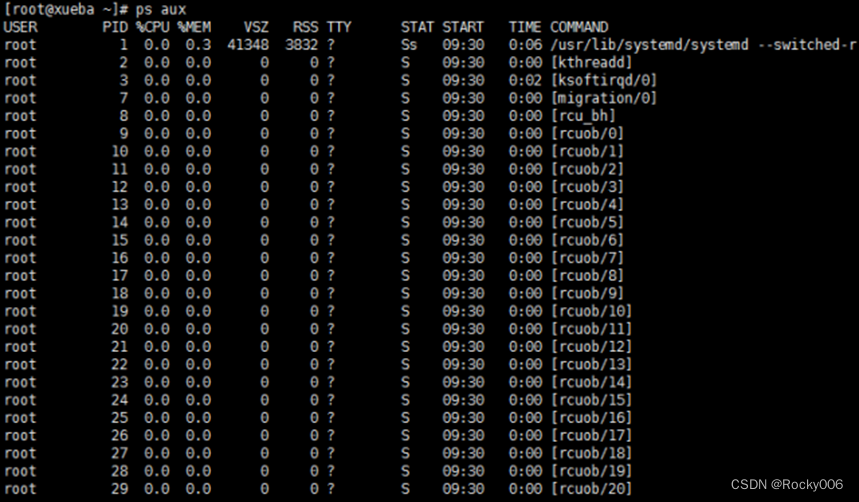Click PID 29 in rcuob/20 row
The height and width of the screenshot is (502, 859).
click(119, 488)
